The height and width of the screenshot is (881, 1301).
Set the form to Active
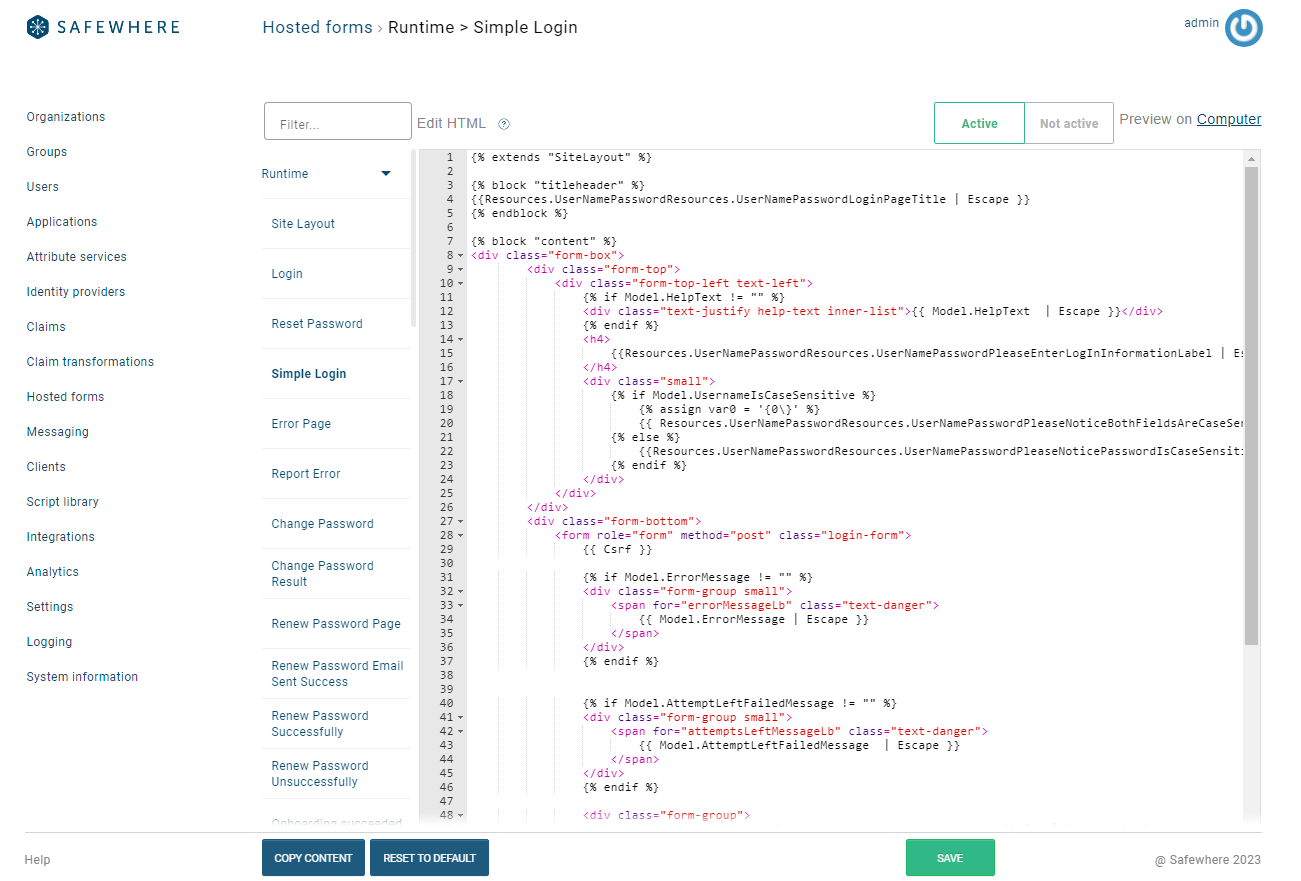pos(979,123)
